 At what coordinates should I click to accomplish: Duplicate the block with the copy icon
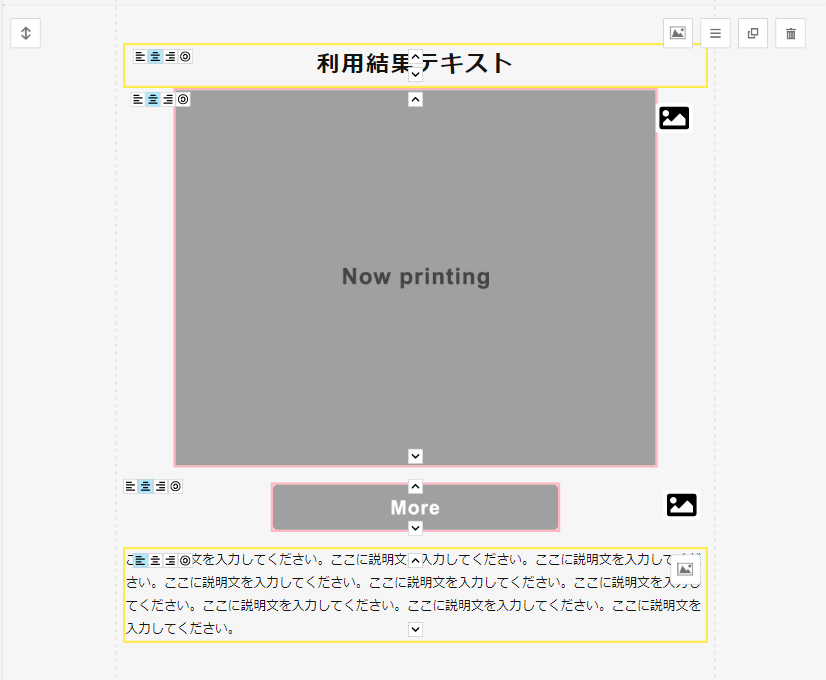click(x=753, y=33)
